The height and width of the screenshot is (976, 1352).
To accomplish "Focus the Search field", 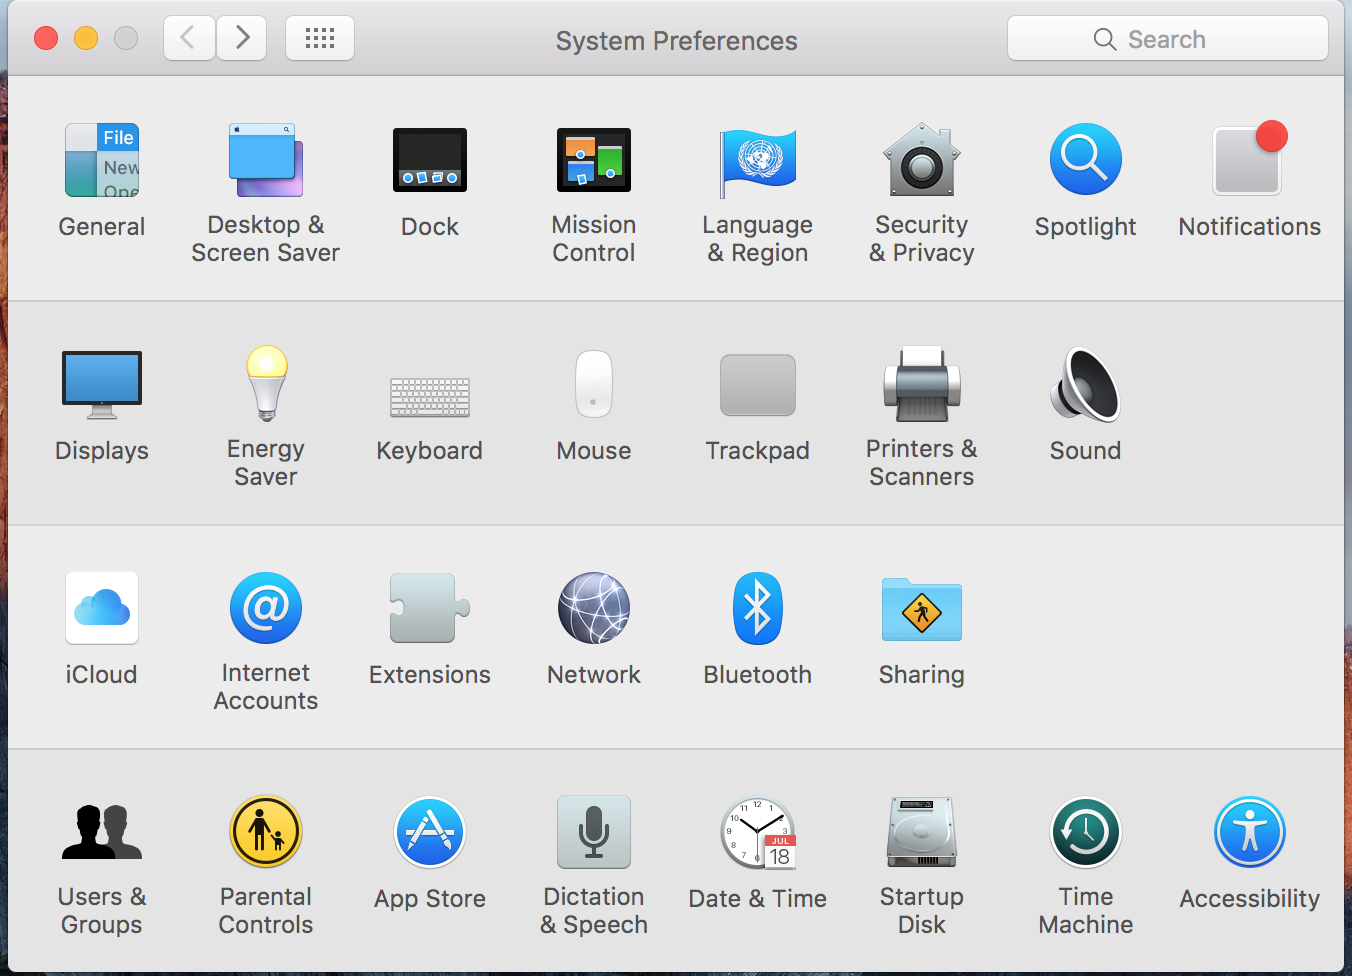I will coord(1168,39).
